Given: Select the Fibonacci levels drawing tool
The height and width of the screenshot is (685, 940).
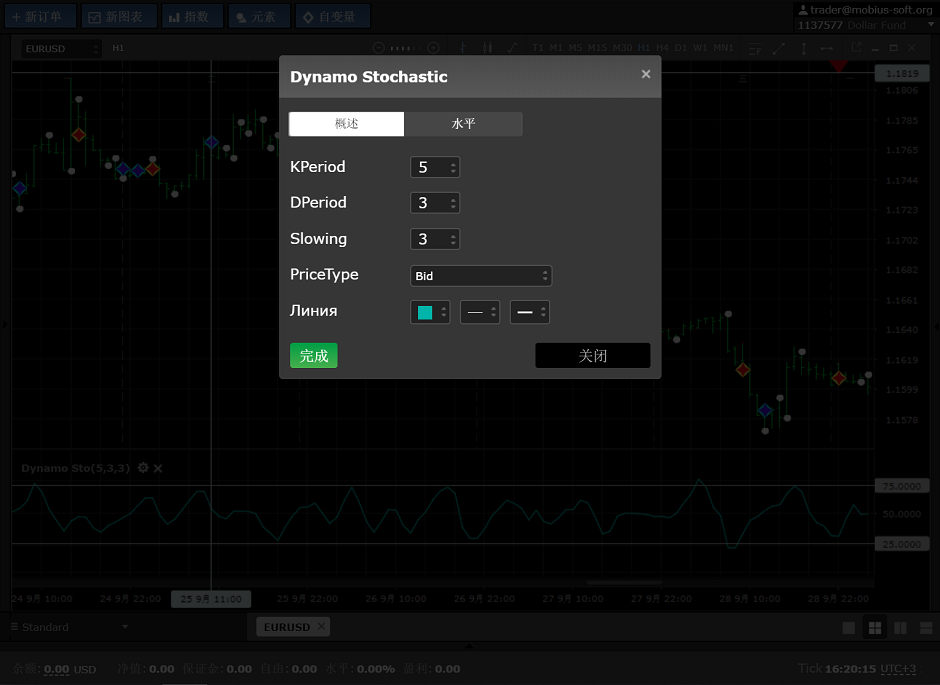Looking at the screenshot, I should (x=755, y=49).
